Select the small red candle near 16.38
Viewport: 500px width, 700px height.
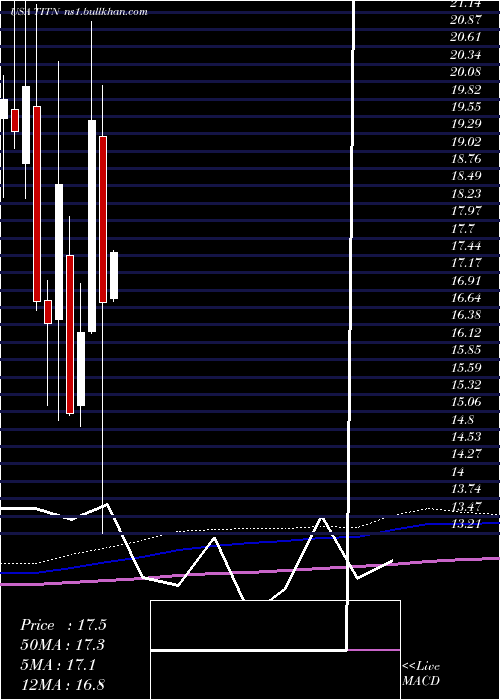(48, 312)
